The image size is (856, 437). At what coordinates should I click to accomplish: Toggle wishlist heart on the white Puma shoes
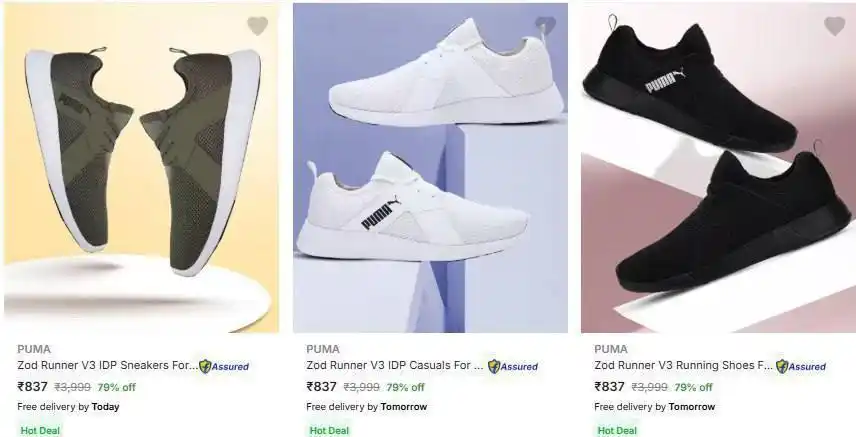coord(545,26)
